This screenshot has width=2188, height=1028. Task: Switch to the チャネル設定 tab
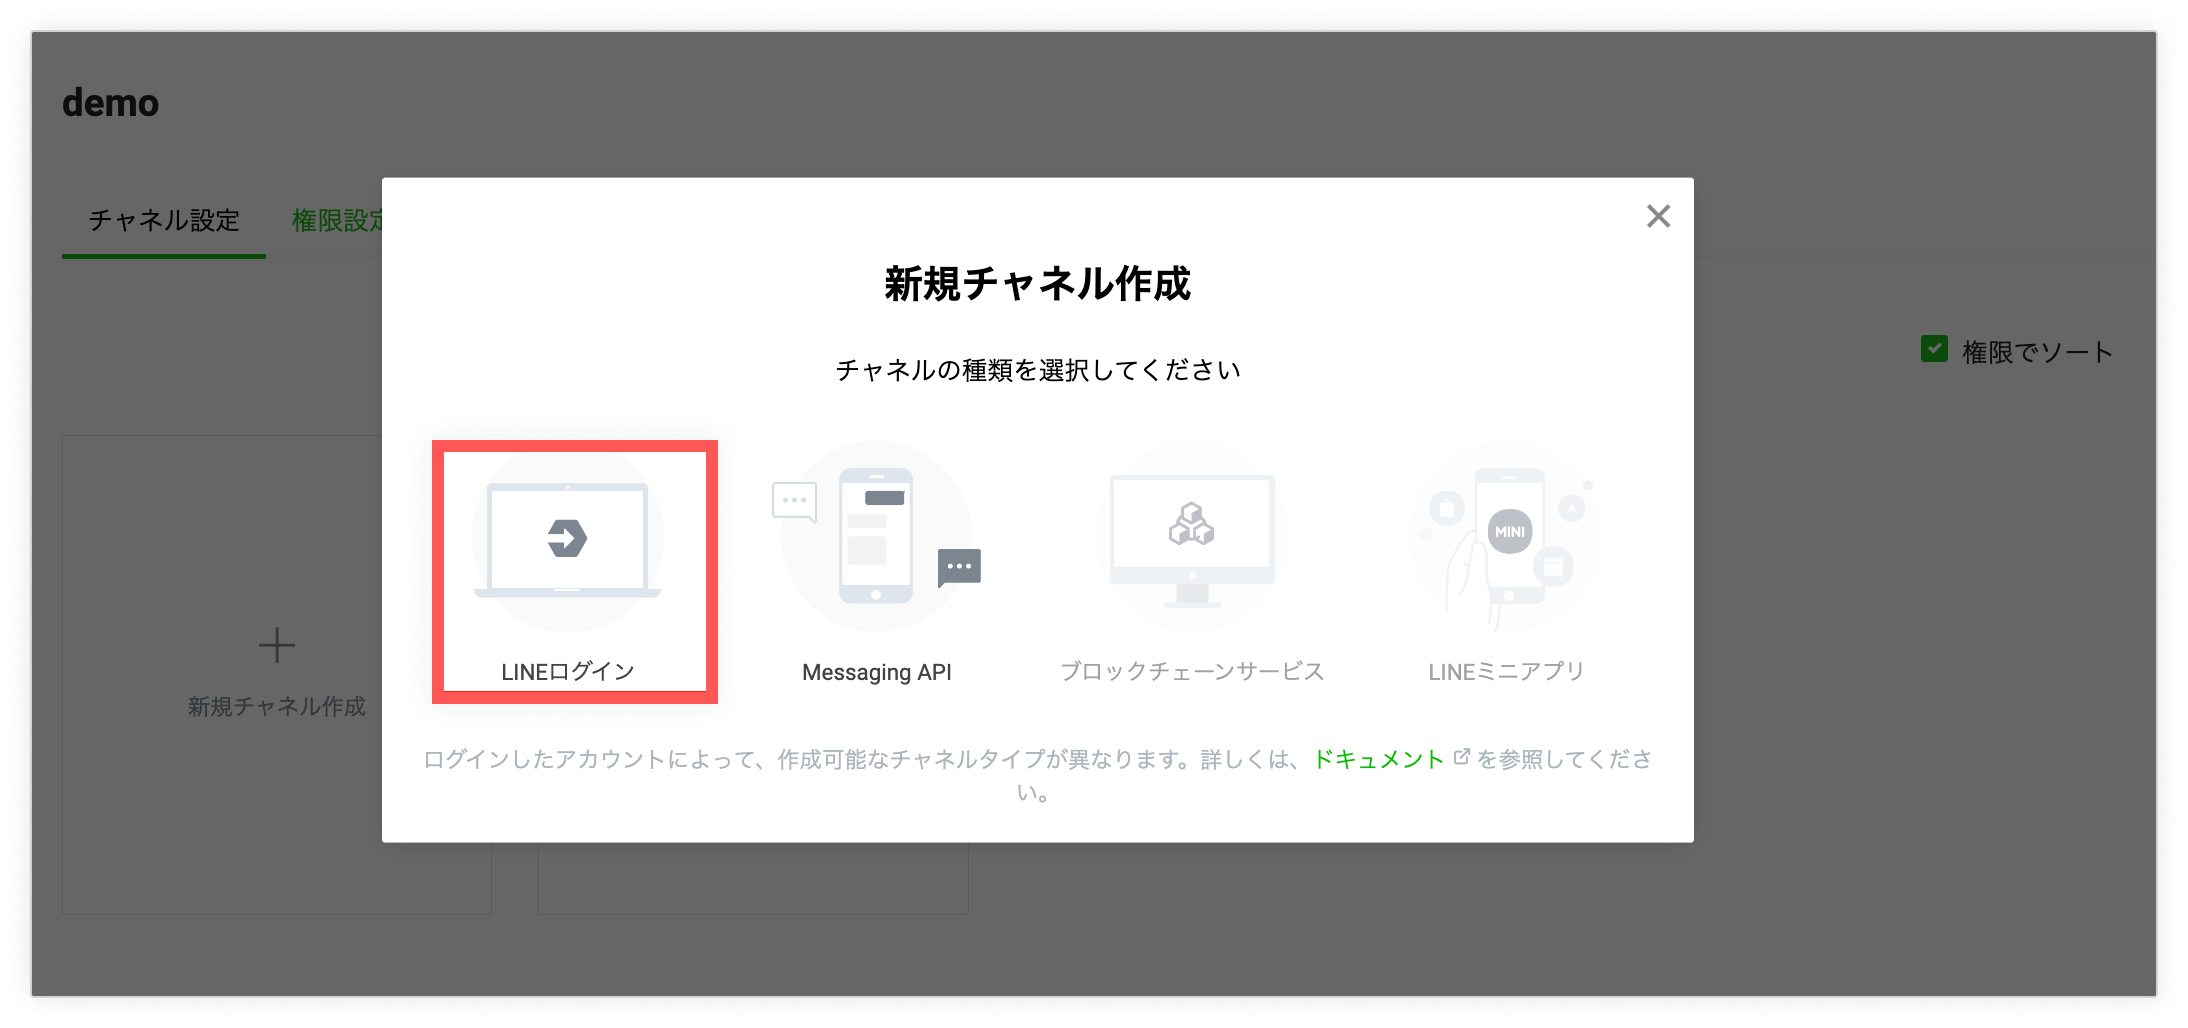click(164, 220)
